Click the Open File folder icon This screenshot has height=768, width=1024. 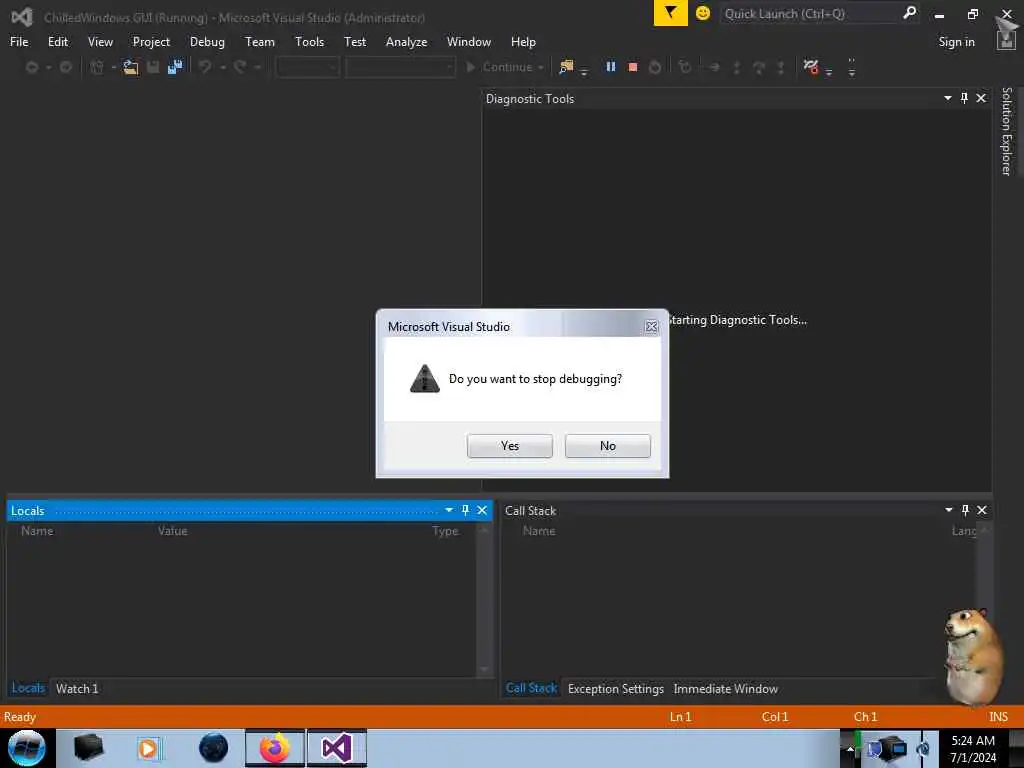tap(131, 67)
